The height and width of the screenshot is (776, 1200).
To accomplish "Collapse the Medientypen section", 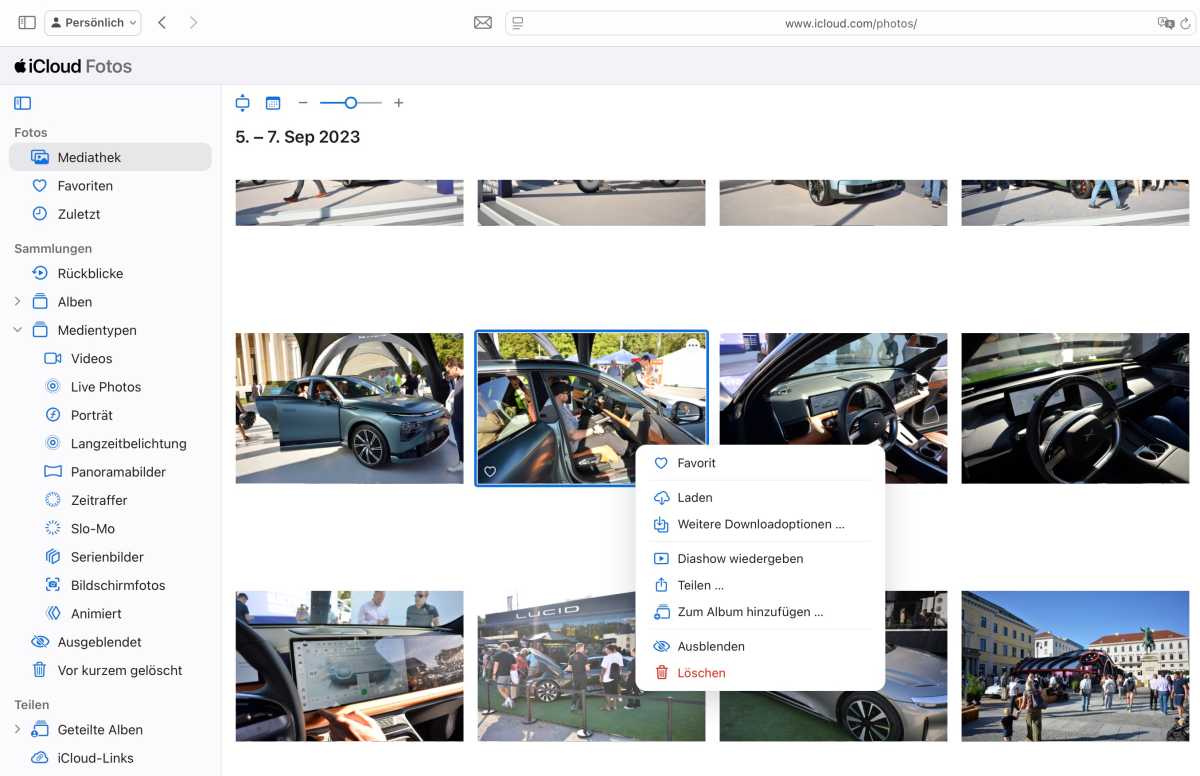I will coord(17,330).
